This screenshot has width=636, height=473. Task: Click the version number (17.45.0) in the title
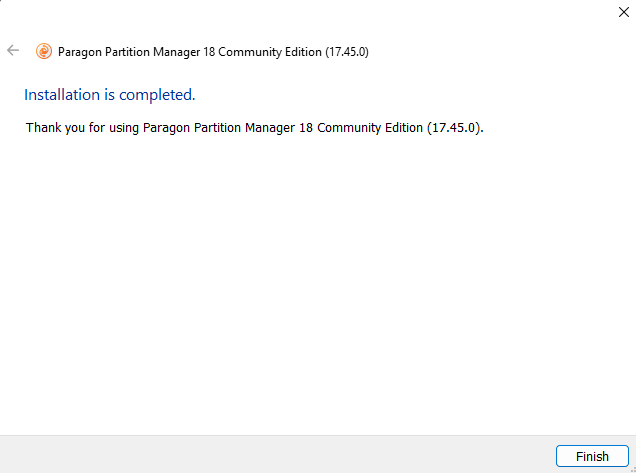pos(347,52)
